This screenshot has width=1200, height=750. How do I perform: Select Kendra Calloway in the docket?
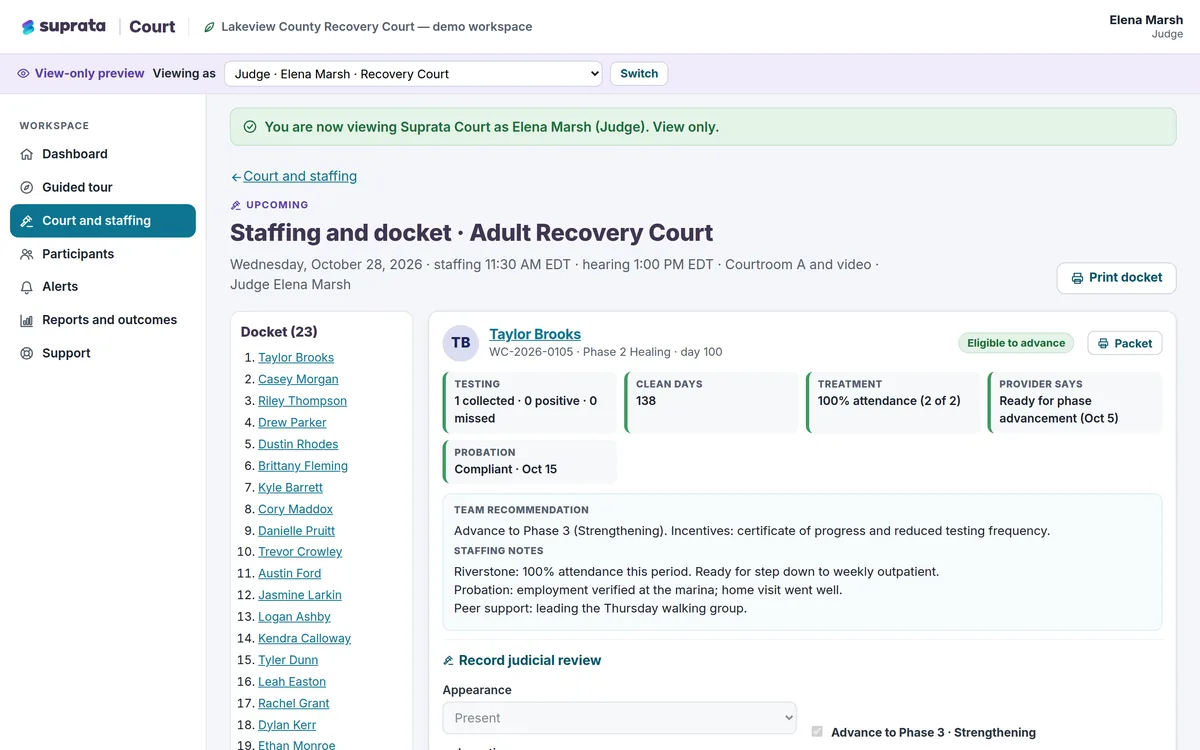[x=304, y=639]
